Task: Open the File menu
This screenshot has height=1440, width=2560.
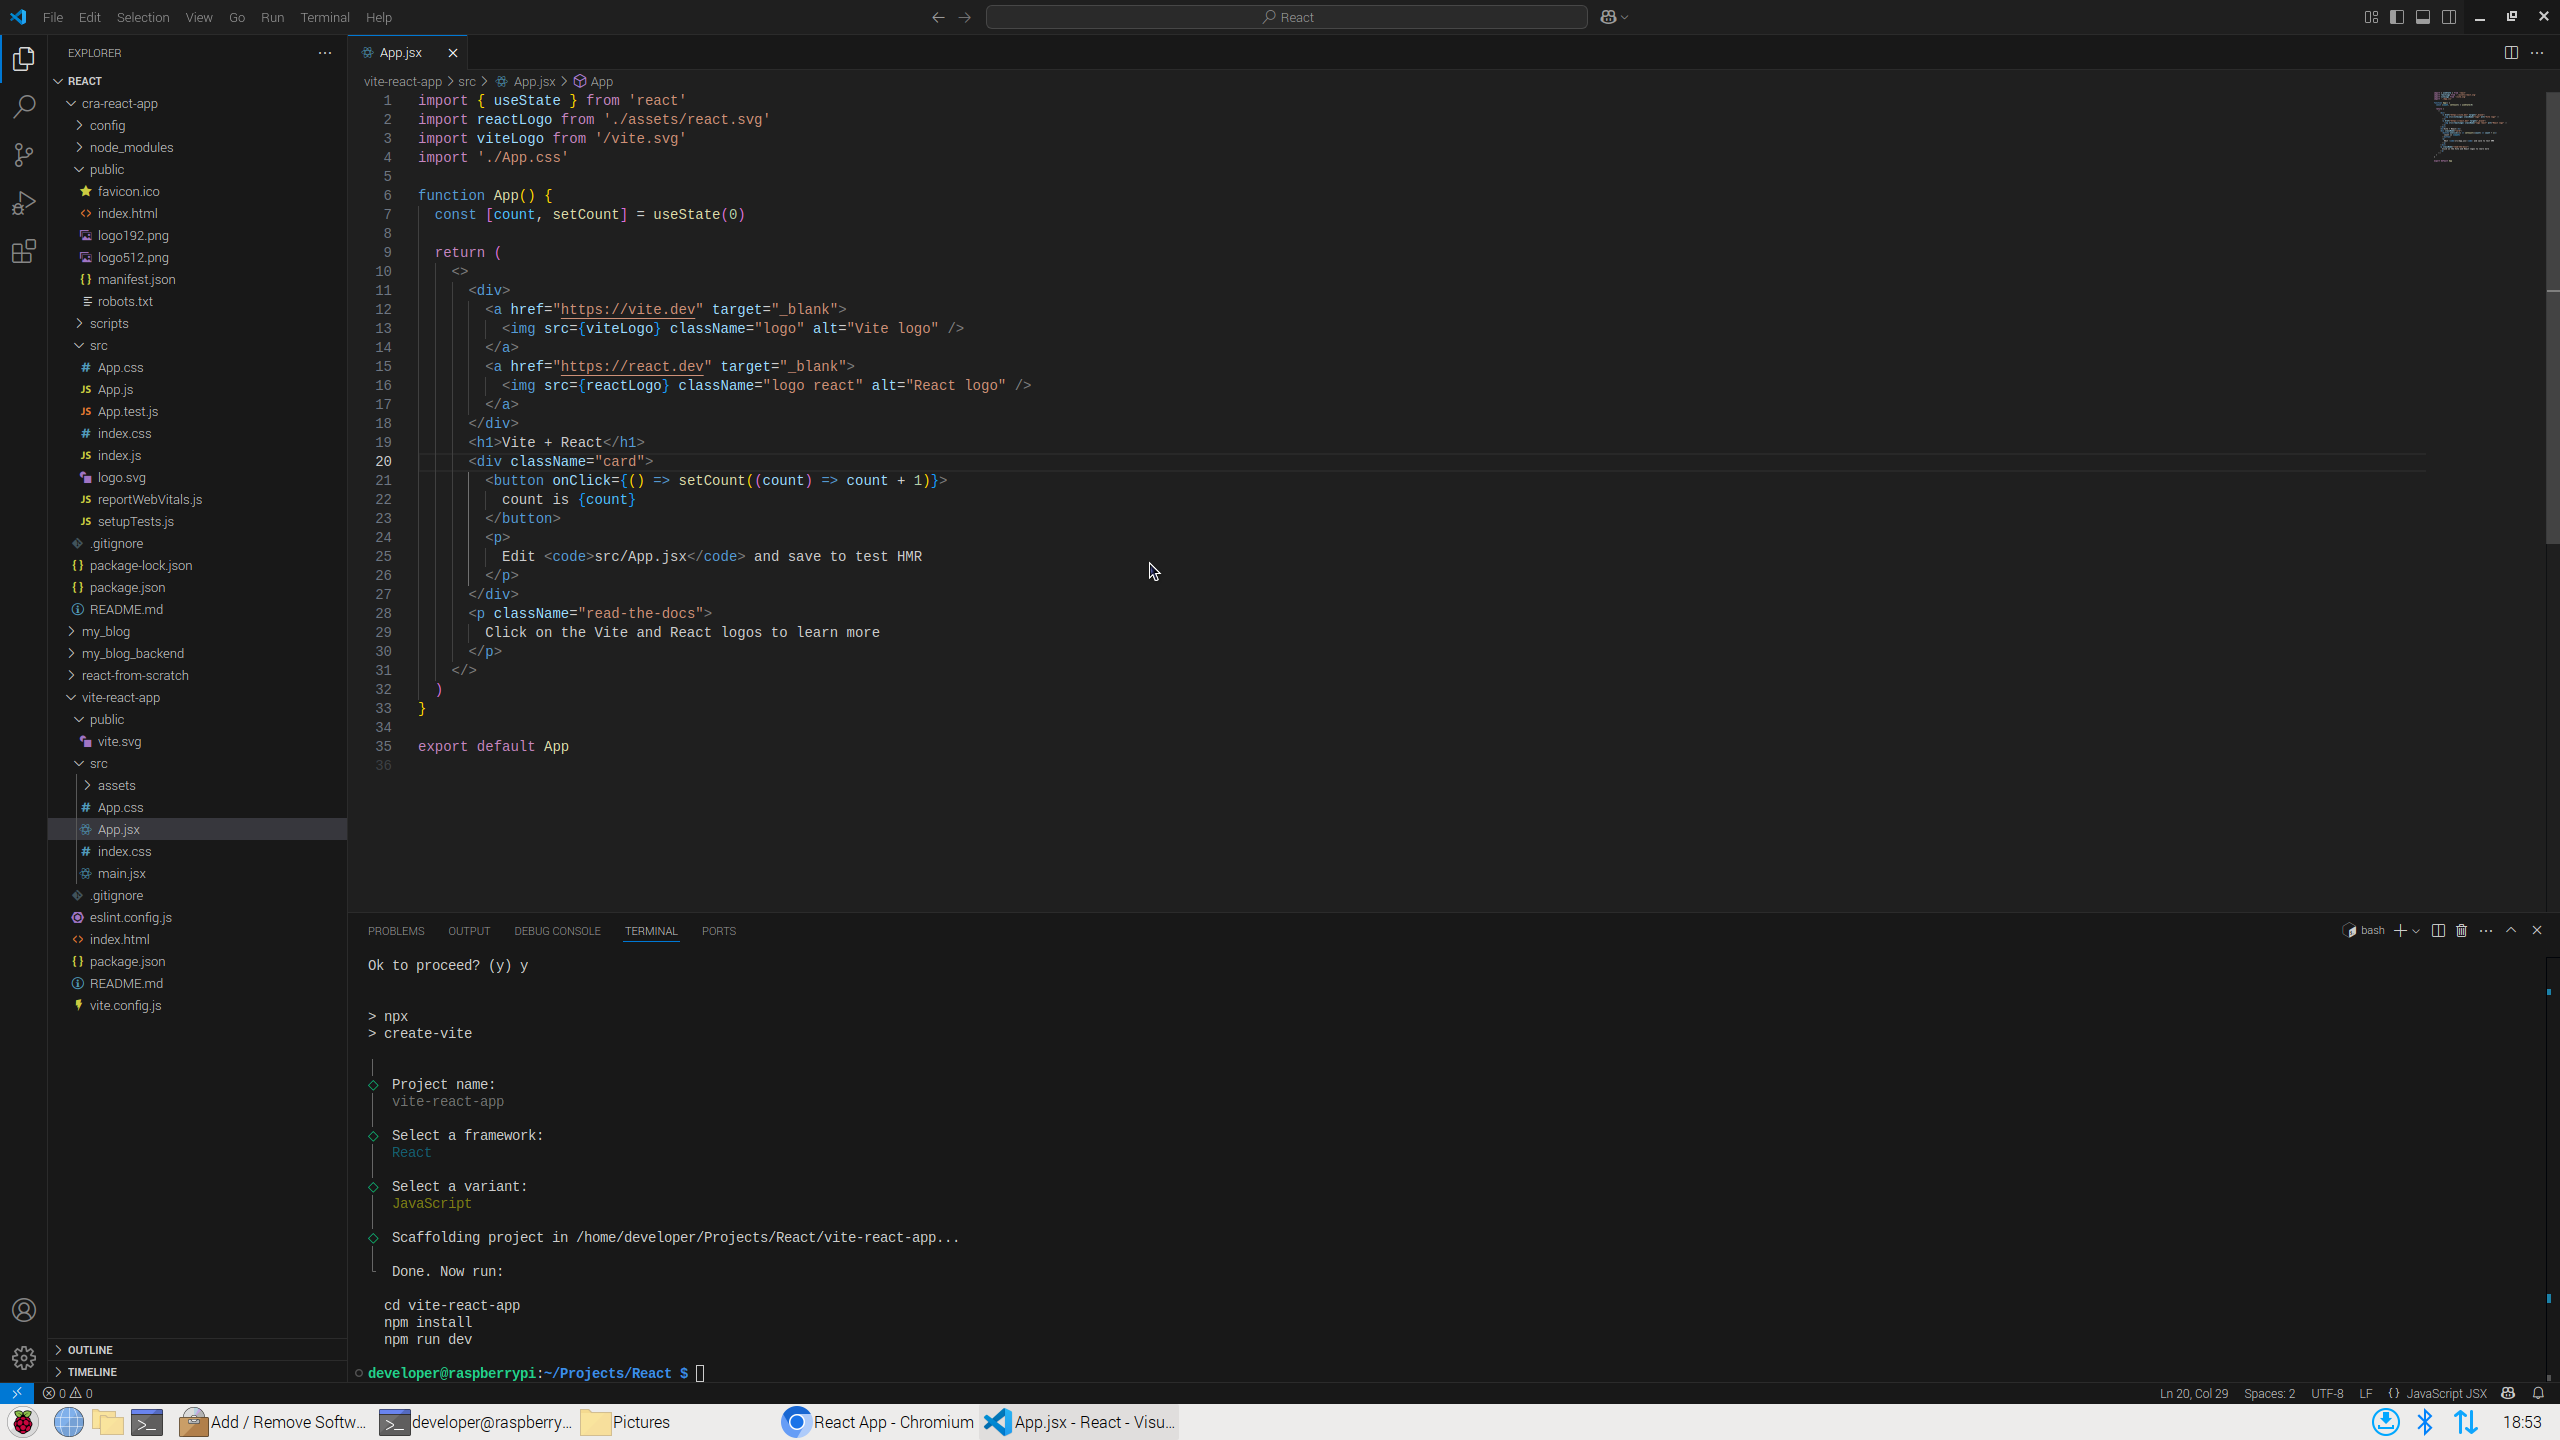Action: point(53,17)
